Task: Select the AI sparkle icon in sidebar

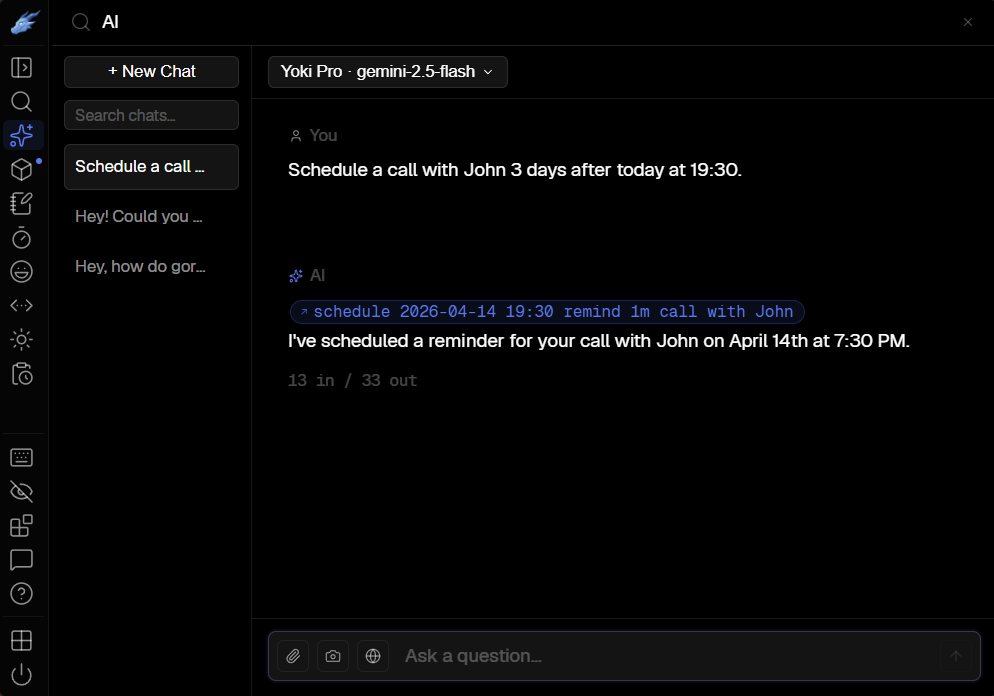Action: (22, 135)
